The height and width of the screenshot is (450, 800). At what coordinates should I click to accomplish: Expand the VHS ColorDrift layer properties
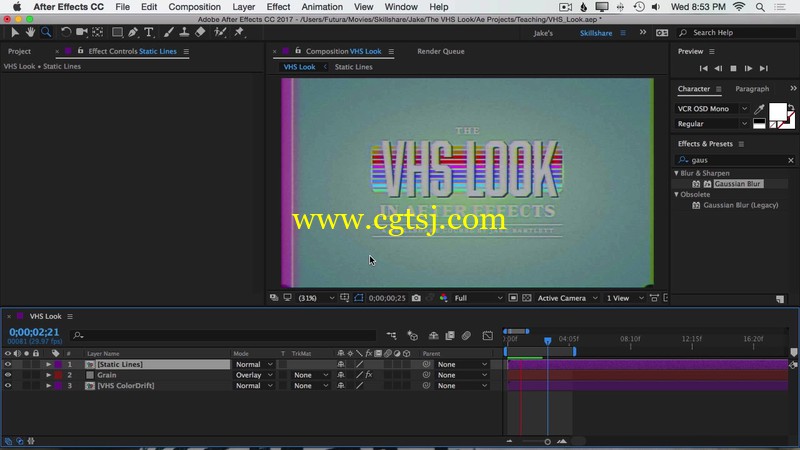[48, 386]
